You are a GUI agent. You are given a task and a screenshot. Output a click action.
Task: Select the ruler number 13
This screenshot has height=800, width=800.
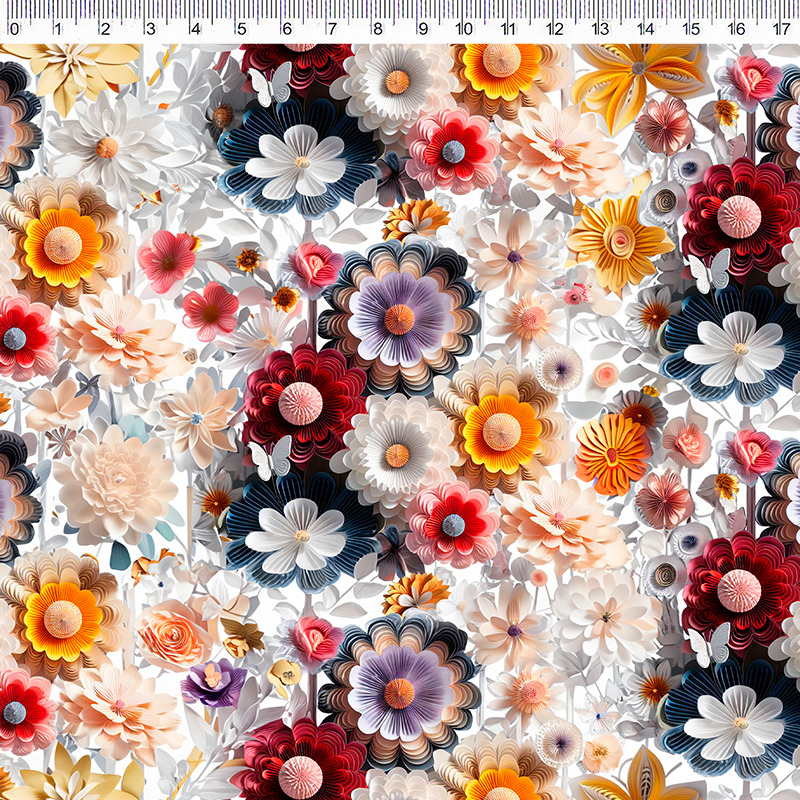point(601,29)
